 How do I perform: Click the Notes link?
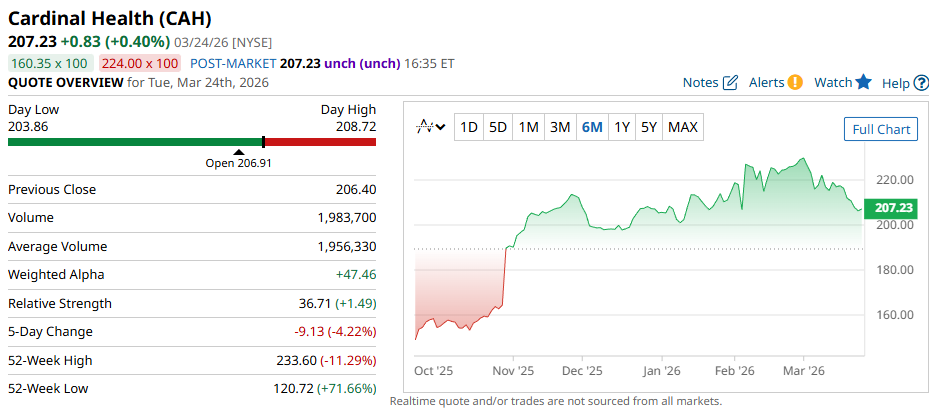700,82
